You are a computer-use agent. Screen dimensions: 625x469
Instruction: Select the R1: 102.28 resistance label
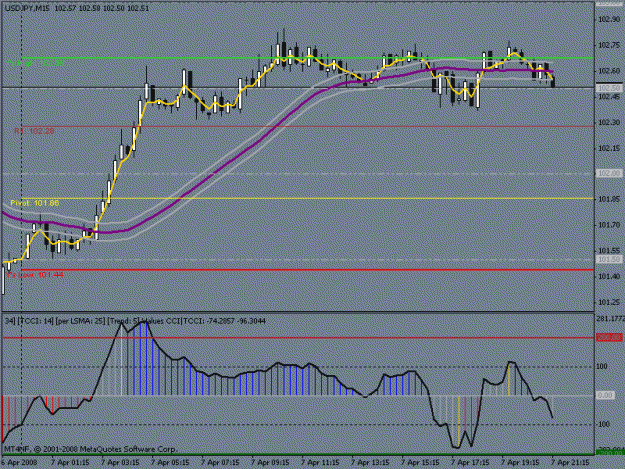[35, 131]
